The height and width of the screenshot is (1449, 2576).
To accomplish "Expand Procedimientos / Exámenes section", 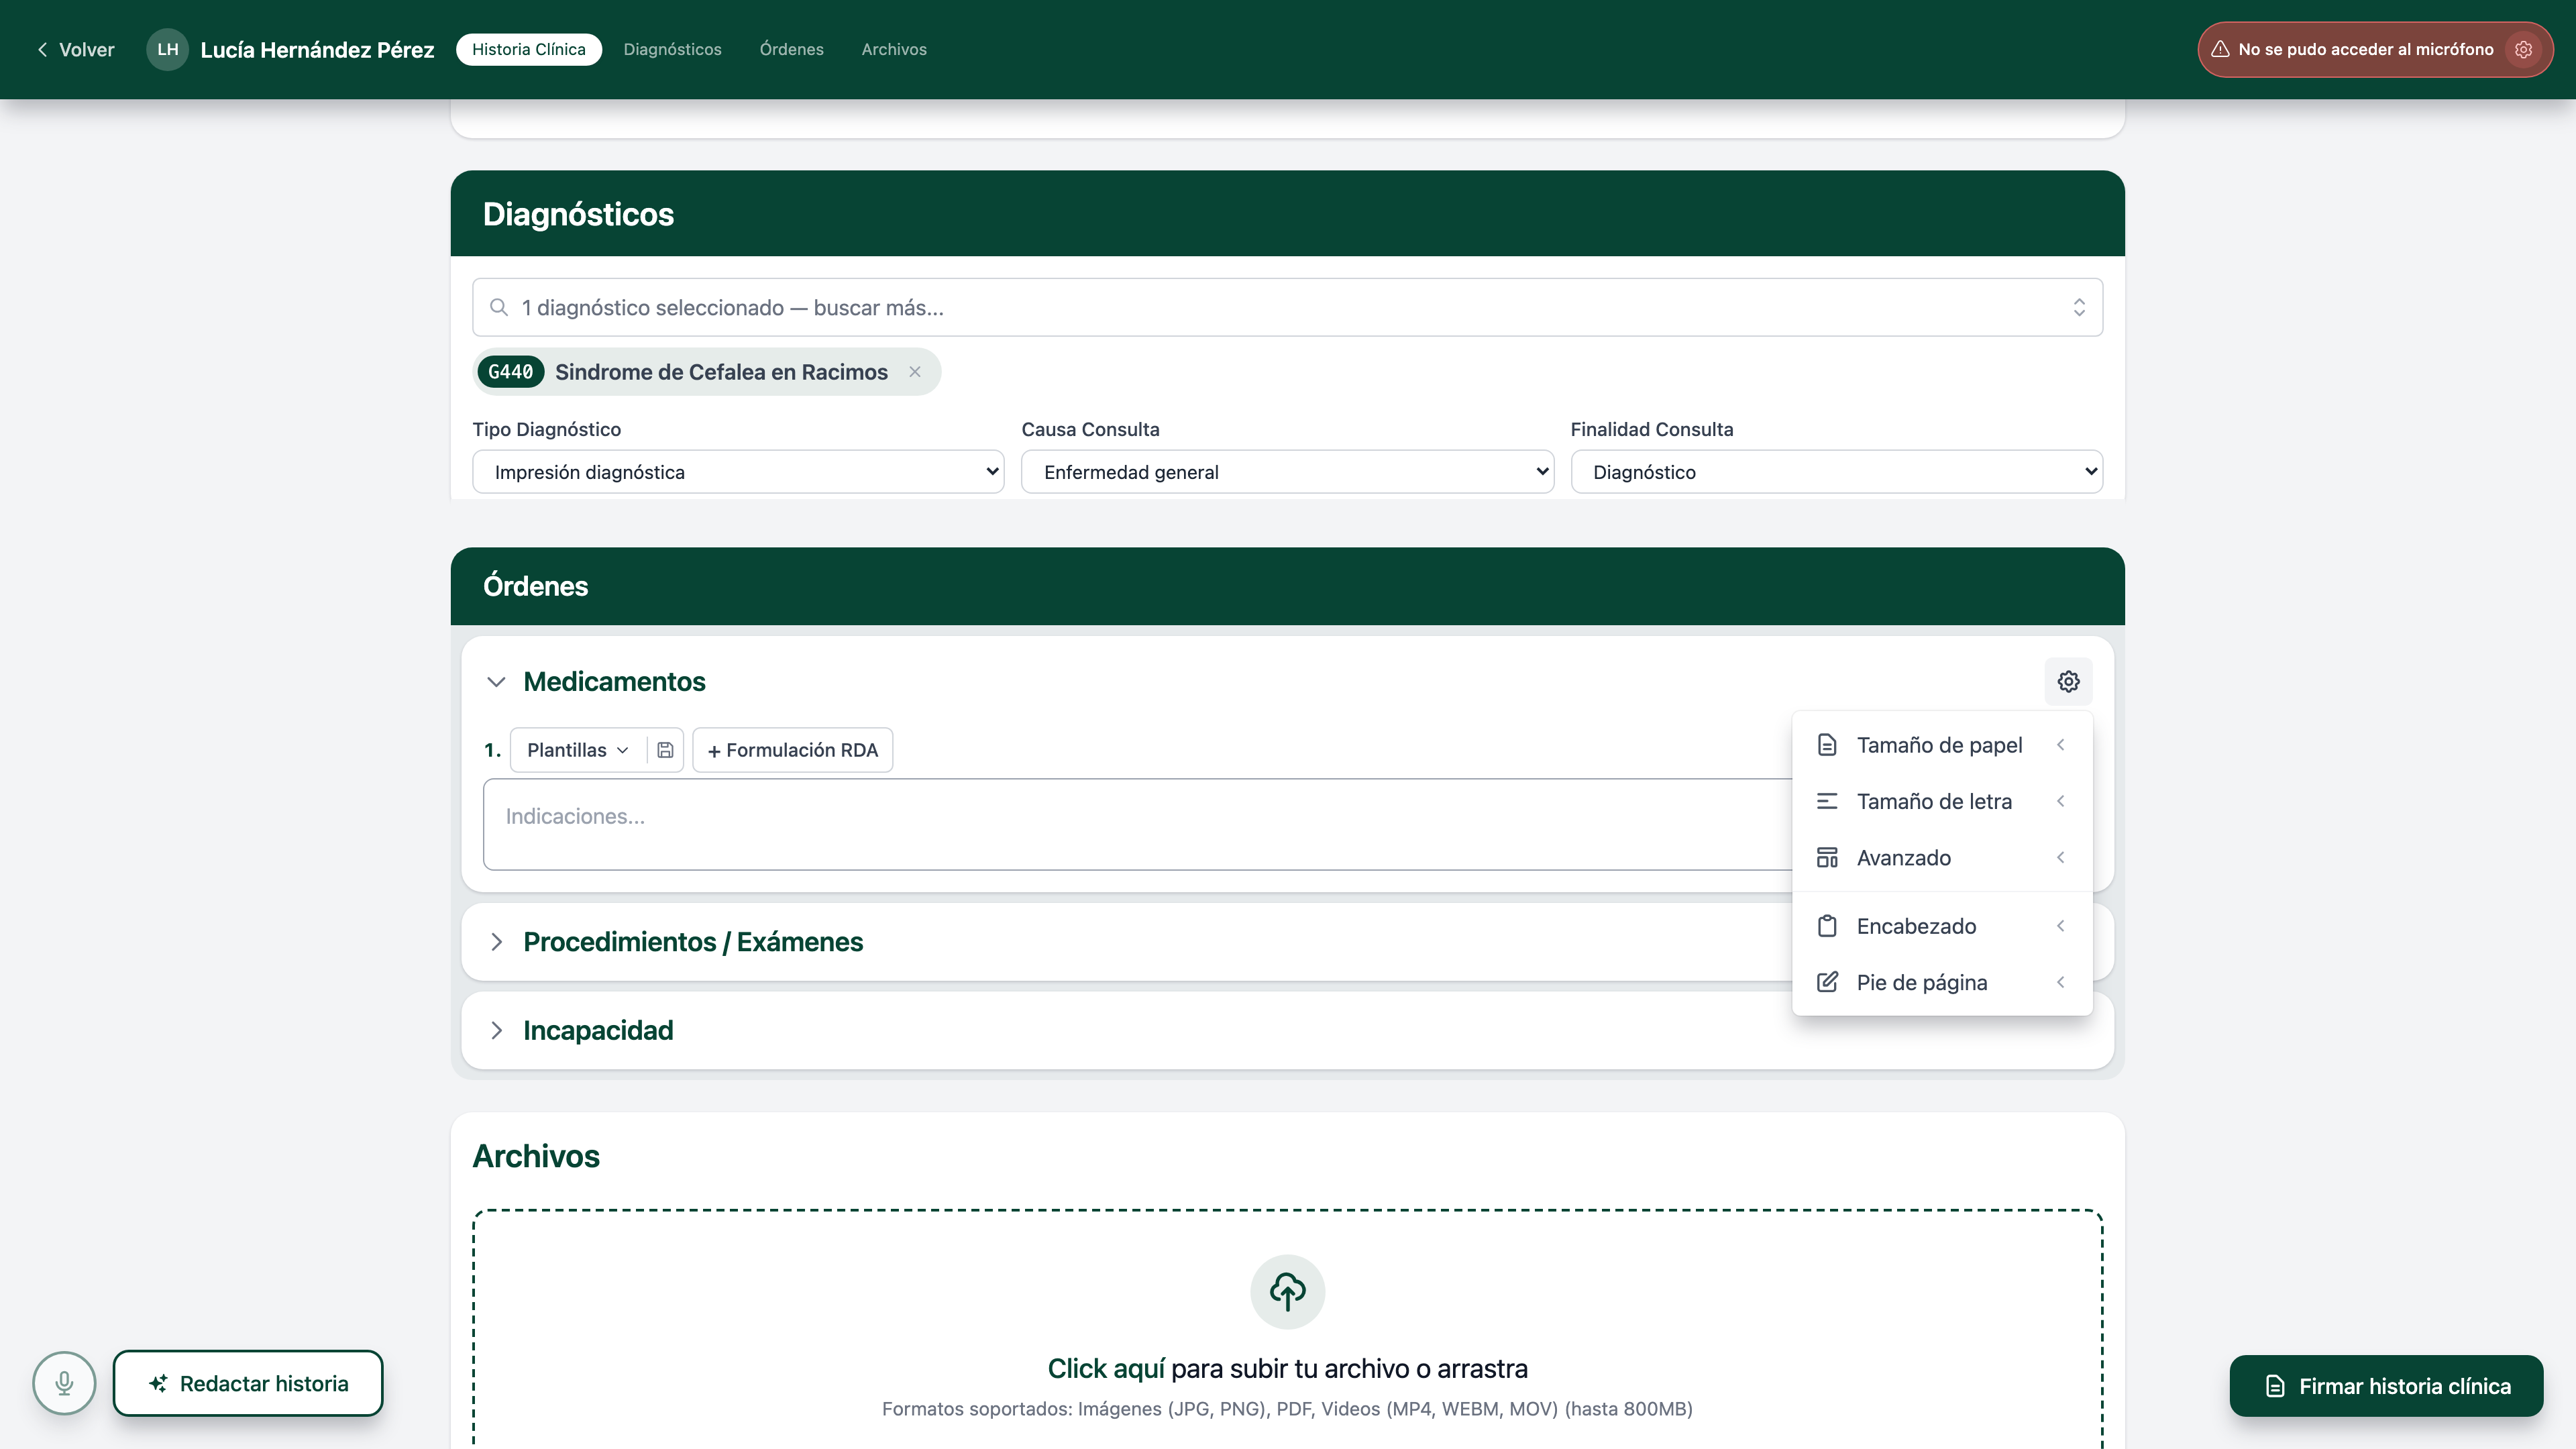I will point(496,942).
